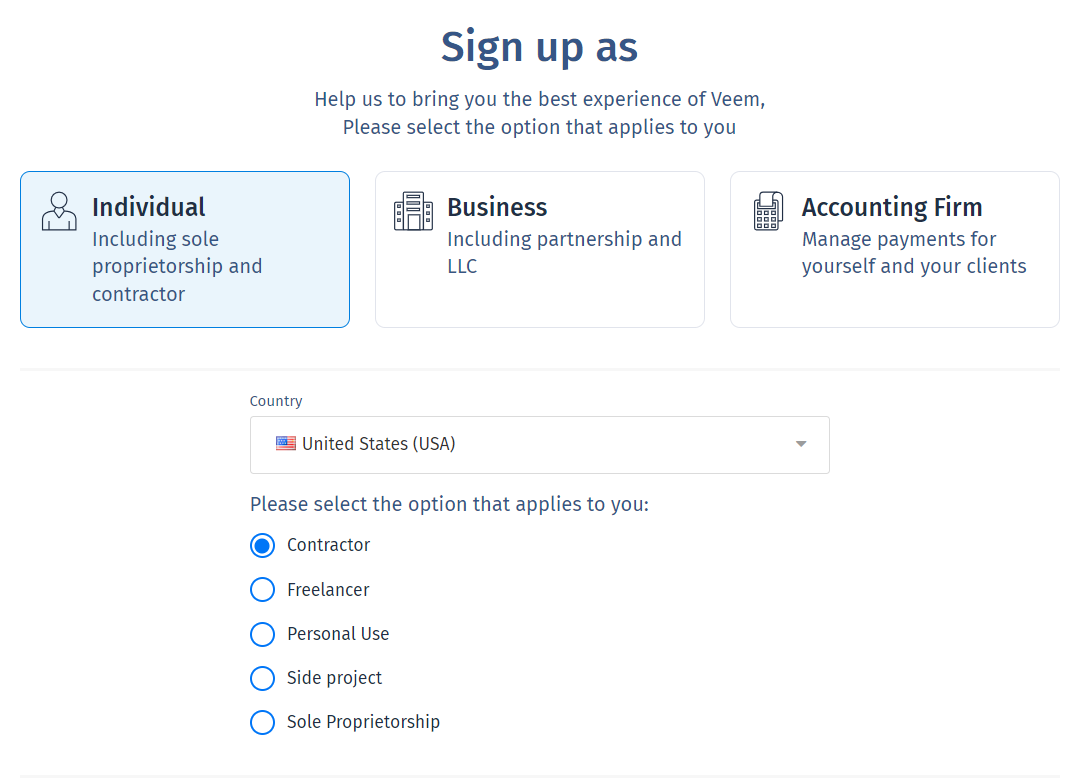Click the person icon on the Individual card
This screenshot has height=782, width=1071.
click(59, 210)
